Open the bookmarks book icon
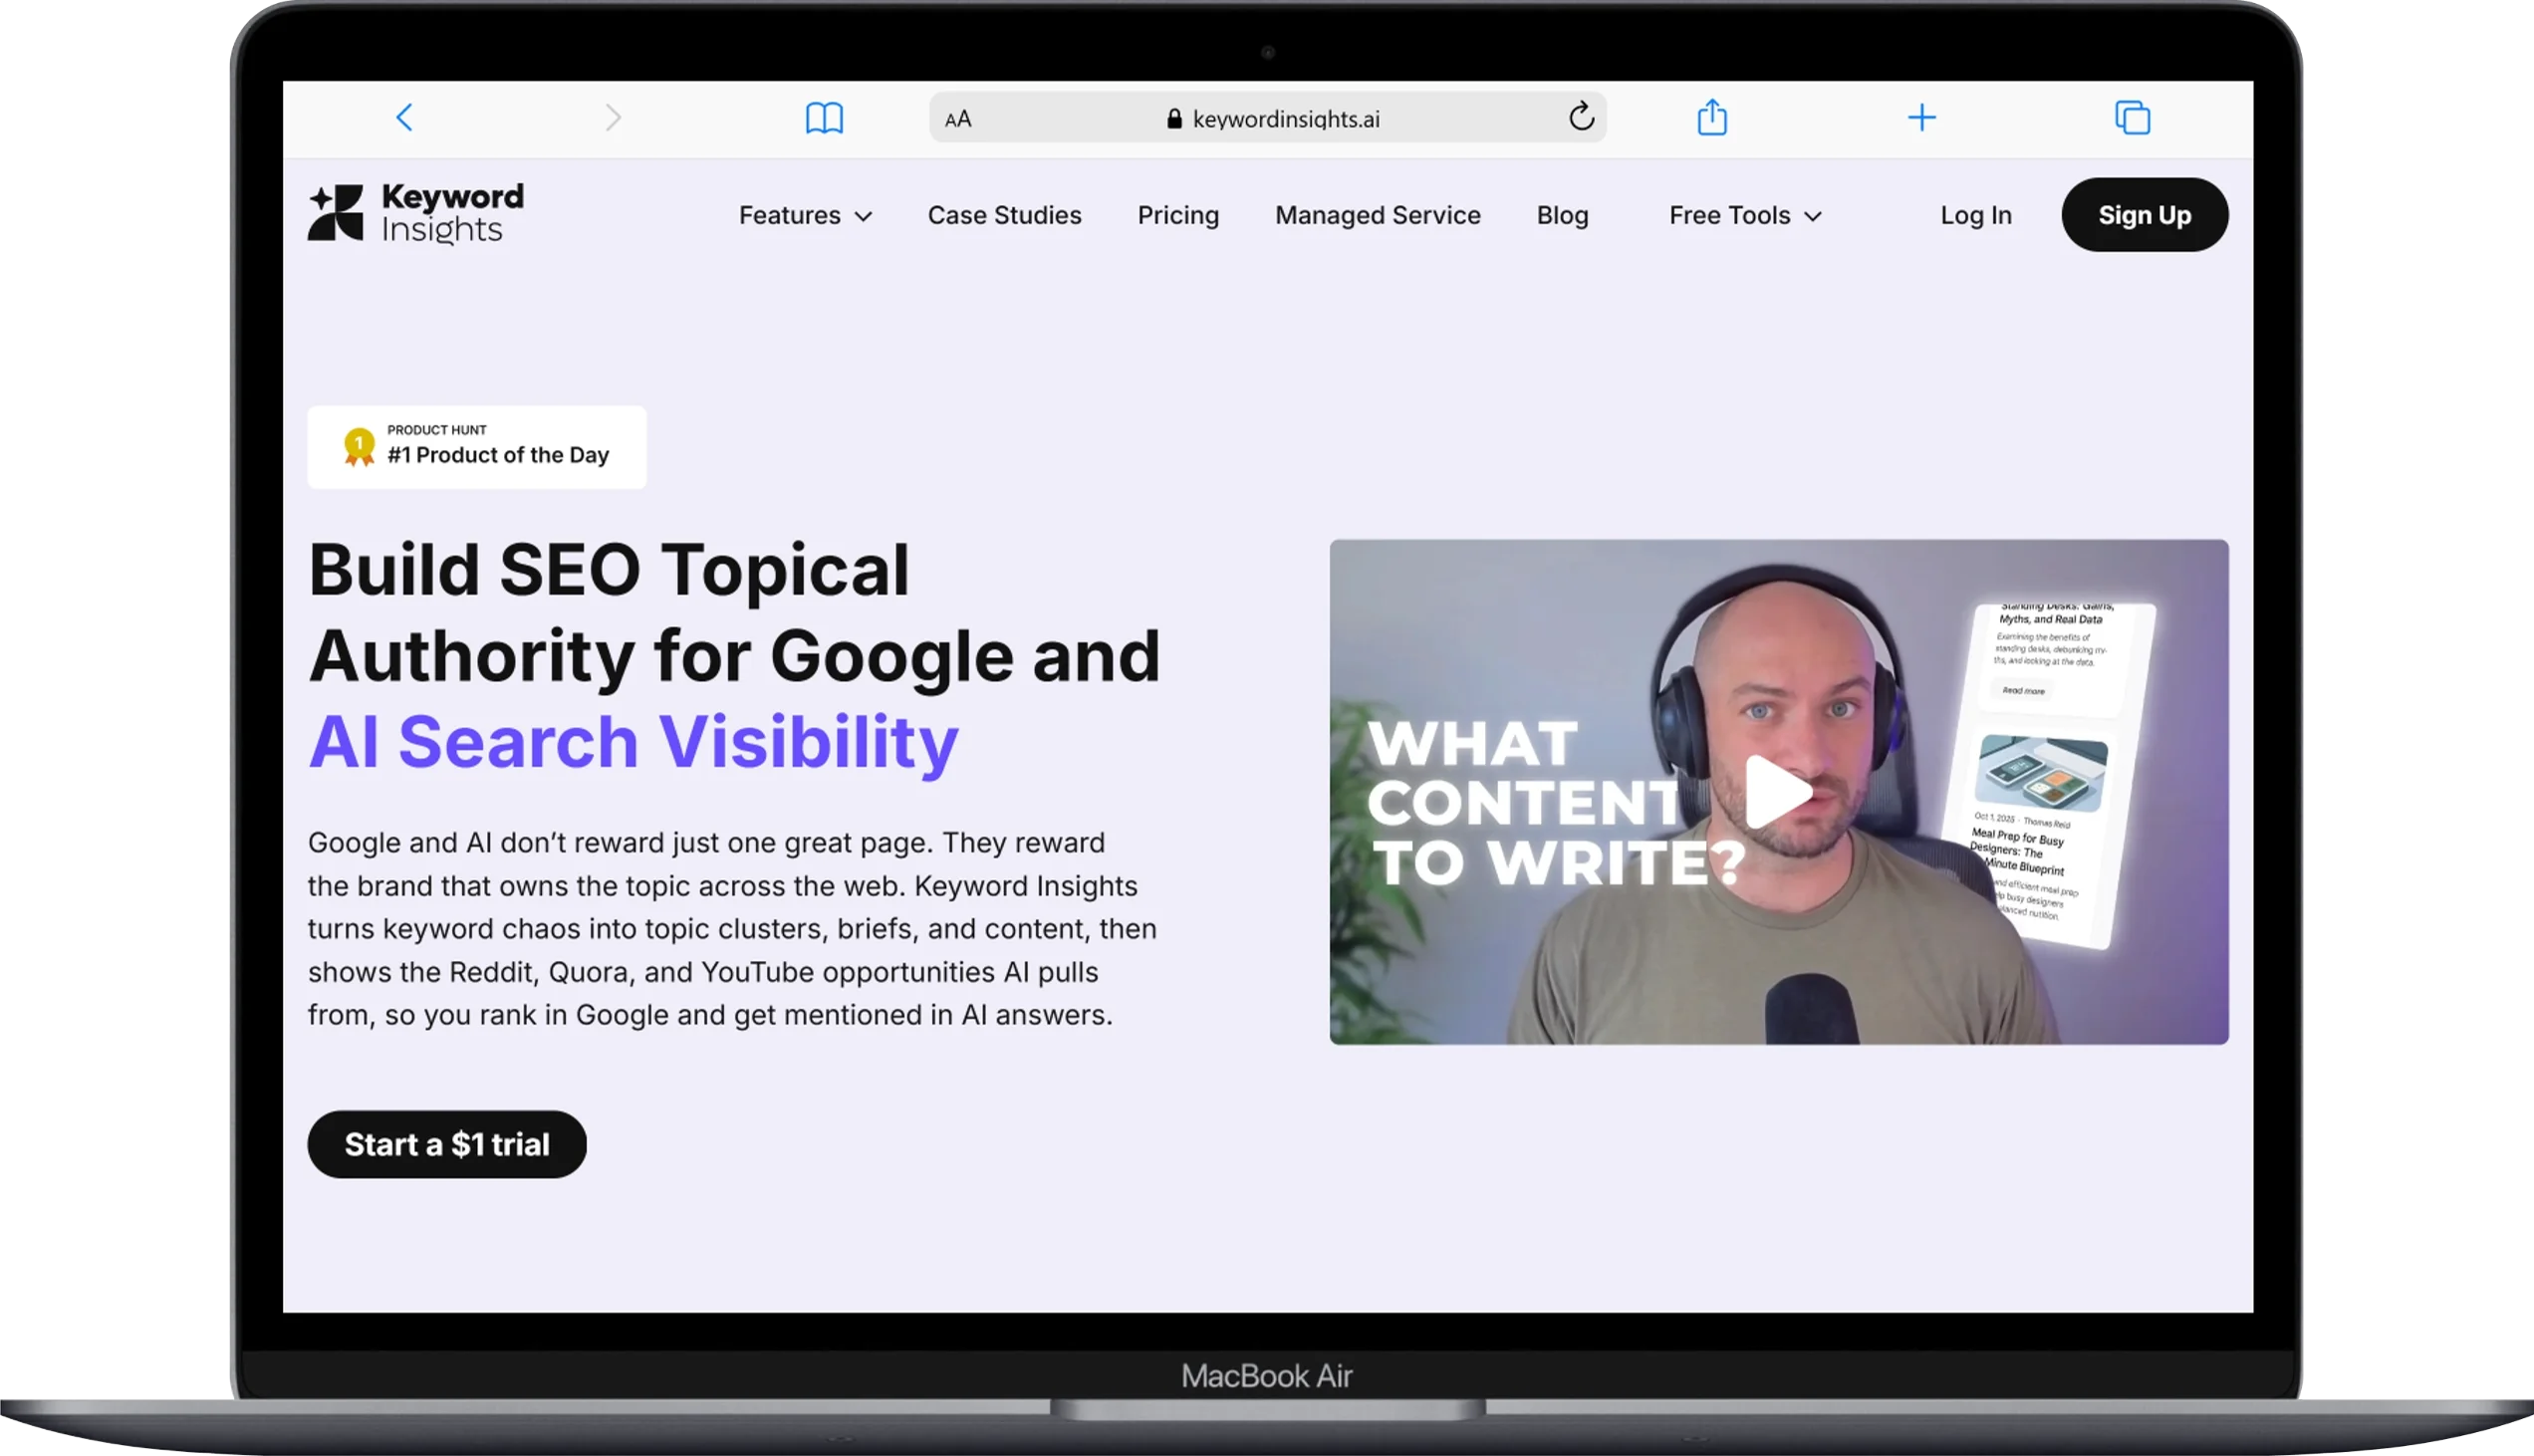The image size is (2534, 1456). (x=824, y=118)
